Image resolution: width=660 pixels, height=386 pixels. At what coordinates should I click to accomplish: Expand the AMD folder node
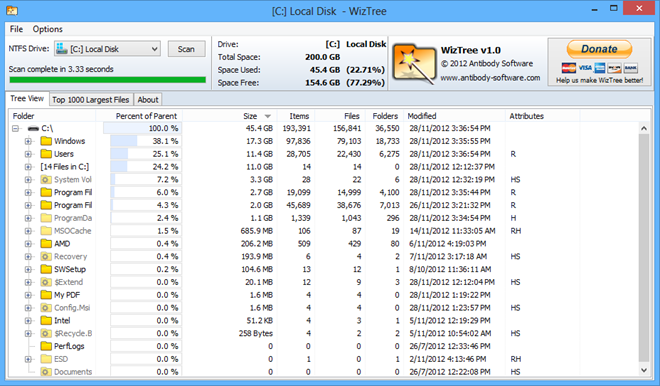click(28, 244)
